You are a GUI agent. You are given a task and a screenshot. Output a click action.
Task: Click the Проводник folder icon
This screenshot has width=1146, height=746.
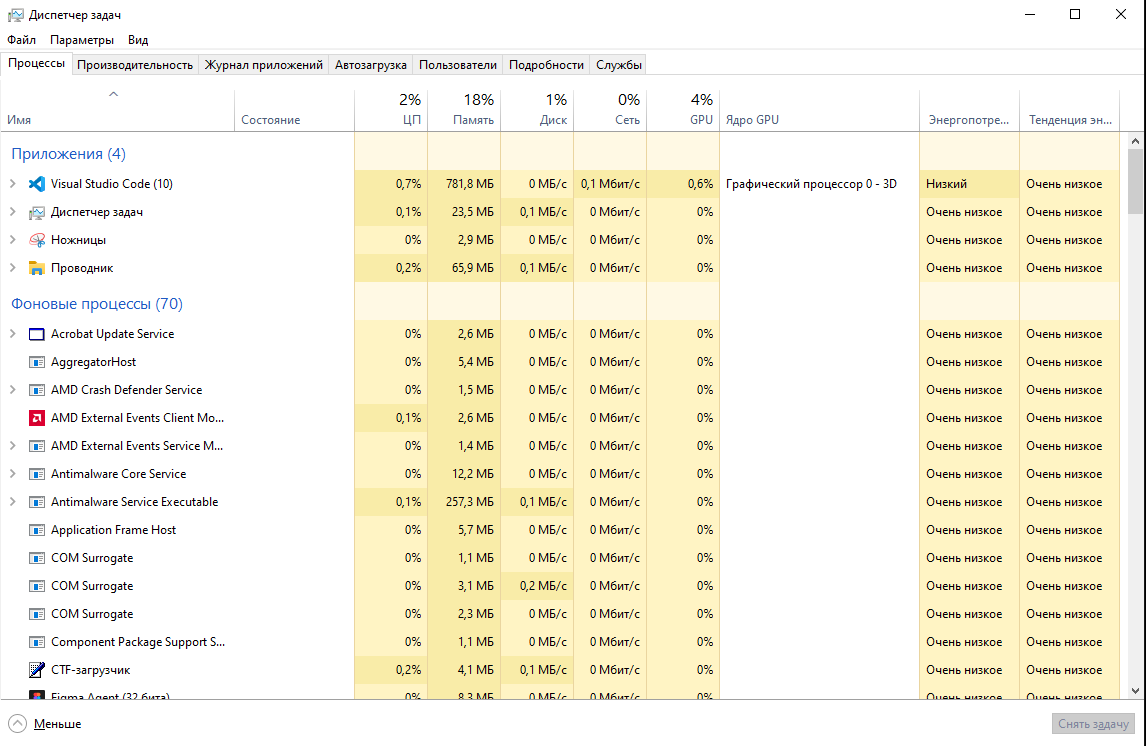[x=37, y=268]
